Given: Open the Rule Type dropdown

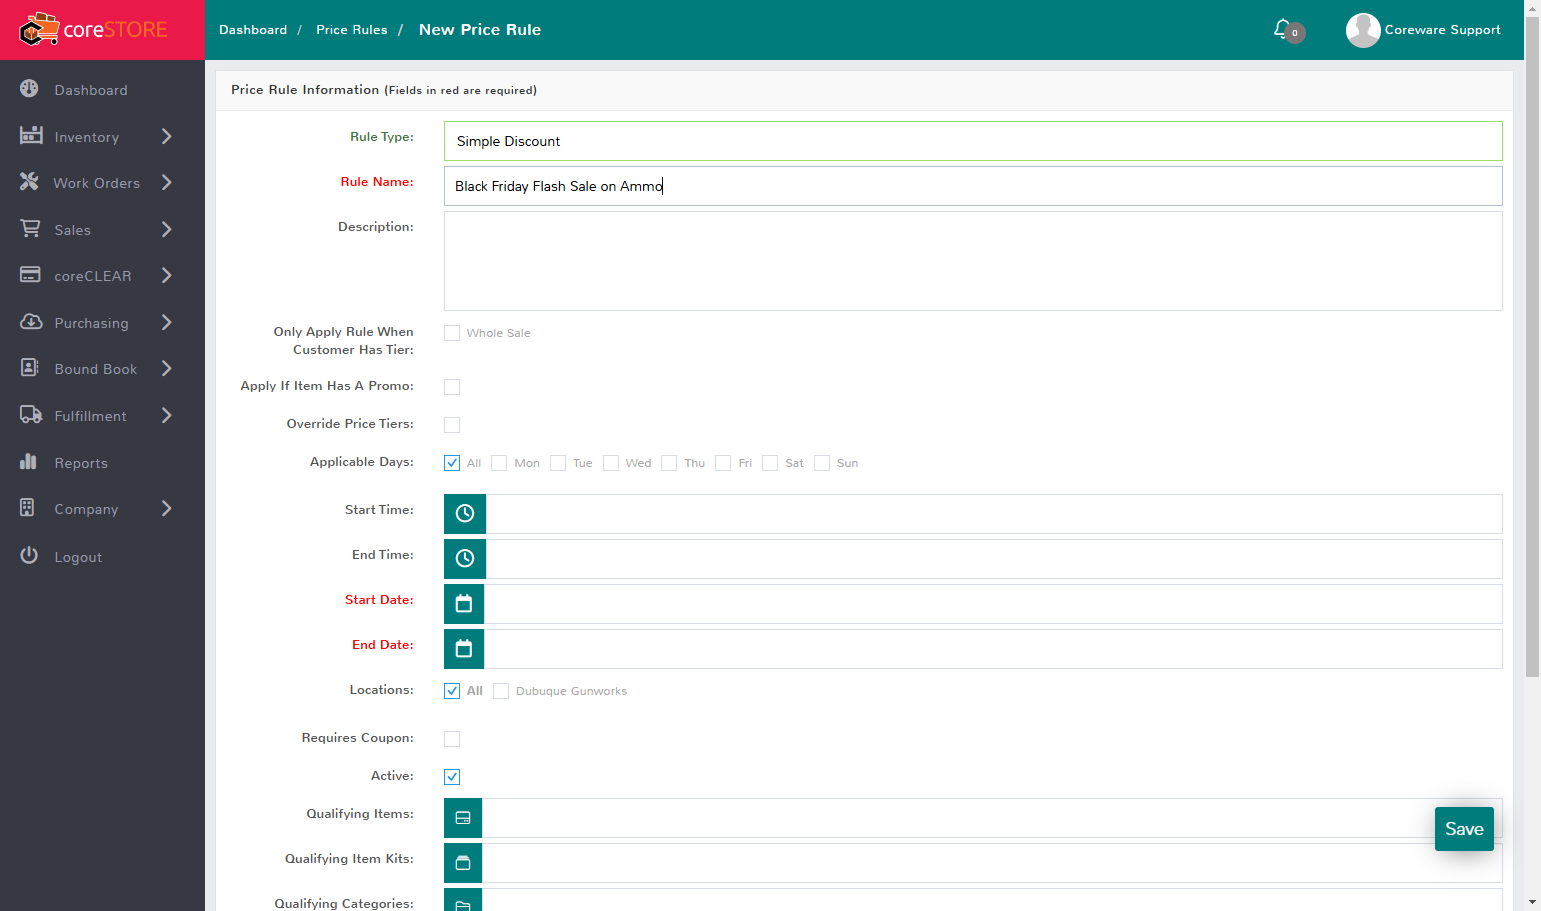Looking at the screenshot, I should 973,141.
